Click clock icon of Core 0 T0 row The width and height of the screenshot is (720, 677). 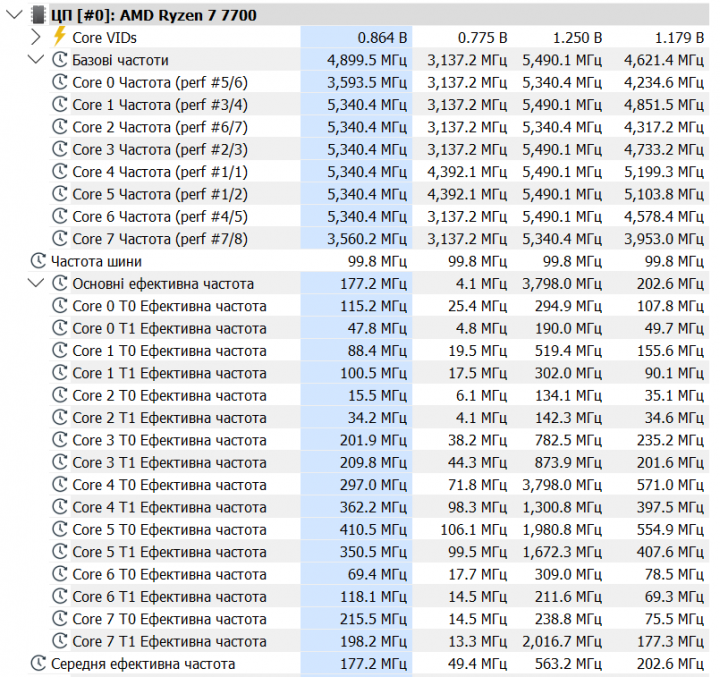60,305
